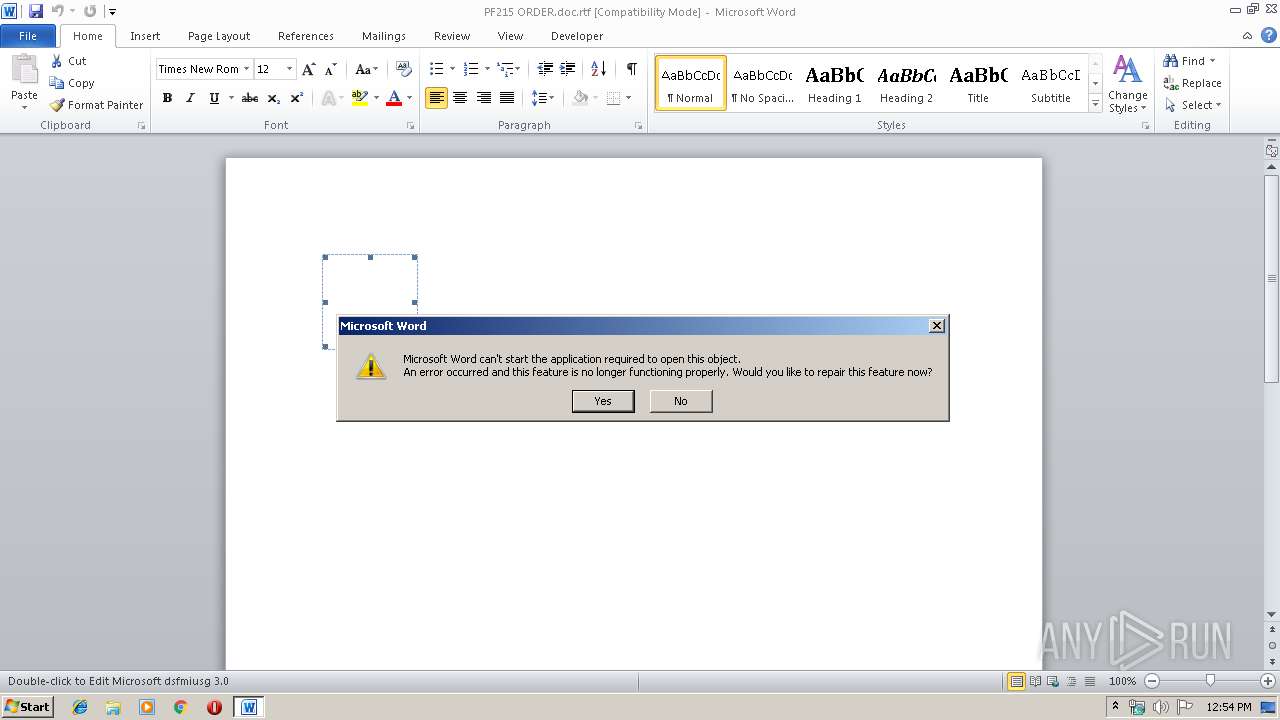Apply strikethrough formatting
The image size is (1280, 720).
(x=250, y=98)
